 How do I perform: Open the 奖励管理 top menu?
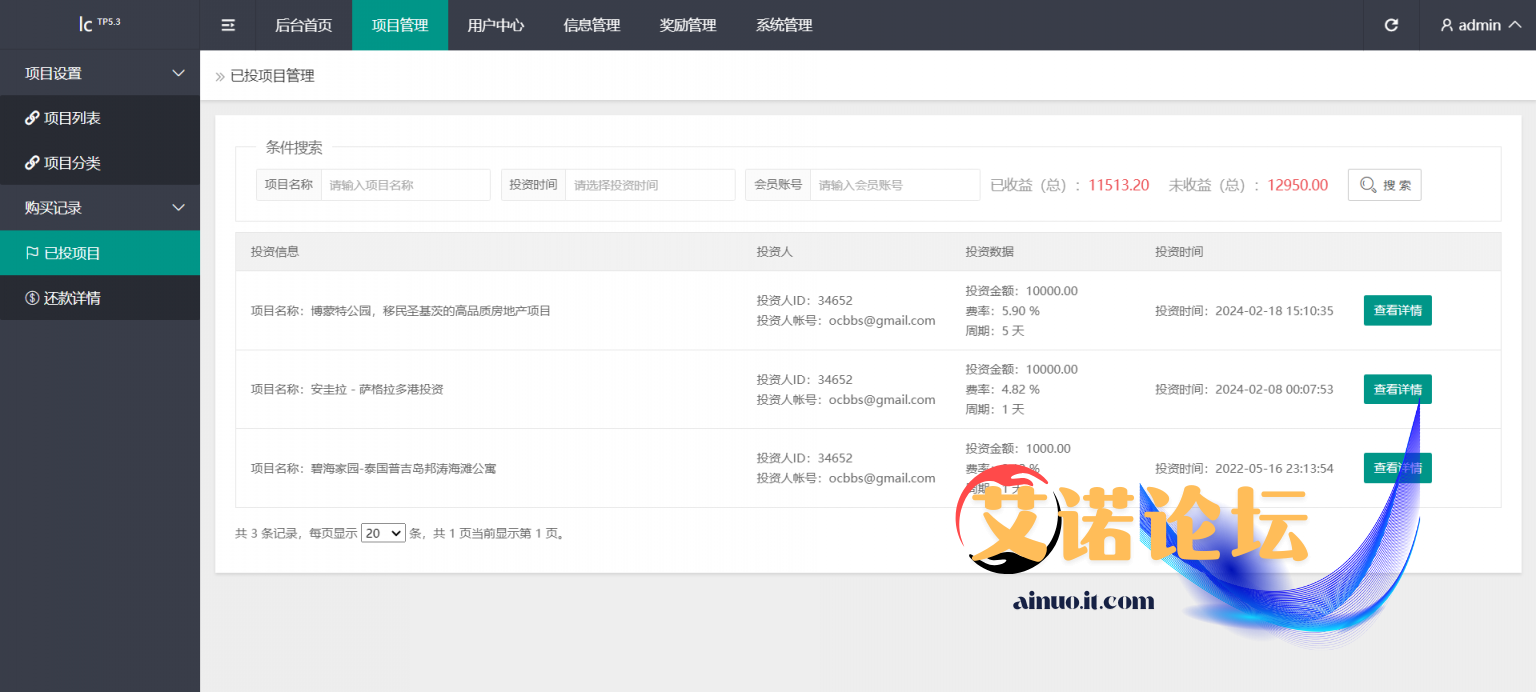[x=688, y=25]
